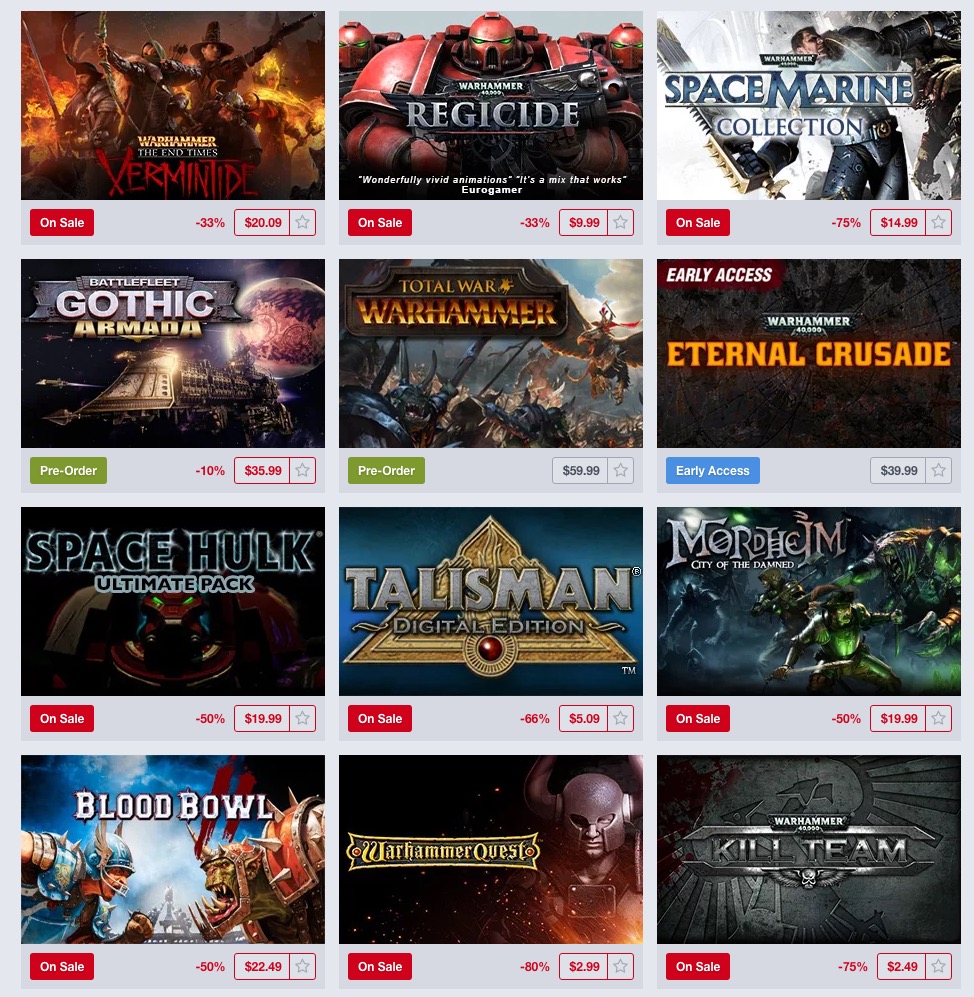
Task: Add Talisman Digital Edition to wishlist star
Action: [621, 719]
